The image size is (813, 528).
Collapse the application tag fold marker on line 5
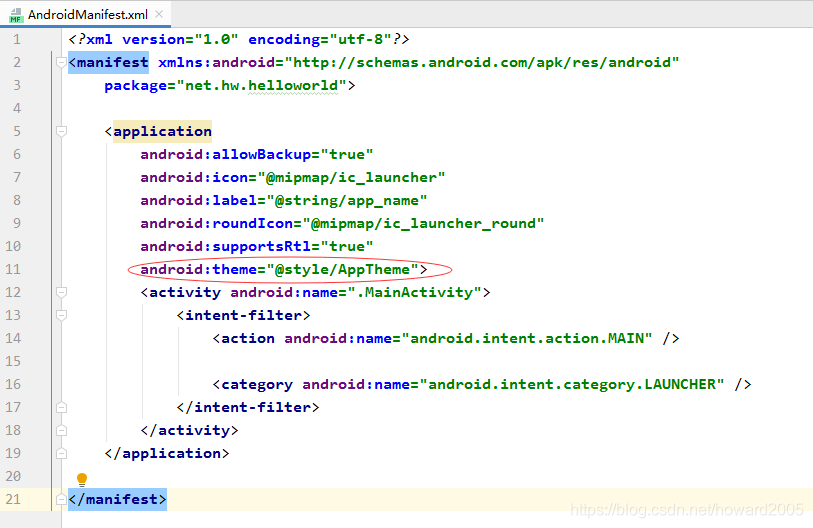61,131
